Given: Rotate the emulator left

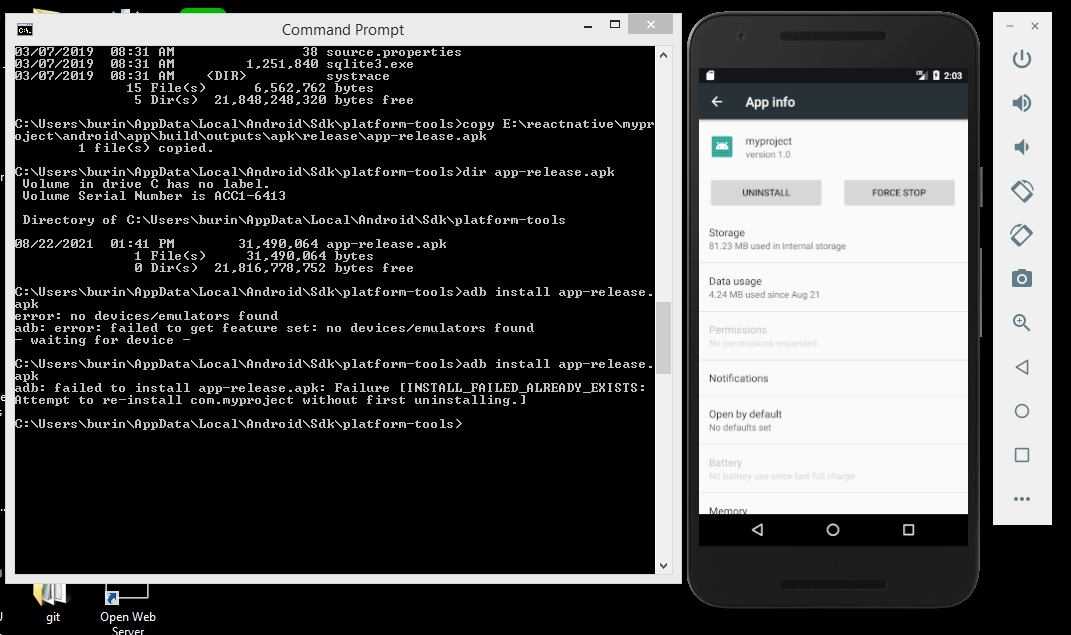Looking at the screenshot, I should click(x=1021, y=191).
